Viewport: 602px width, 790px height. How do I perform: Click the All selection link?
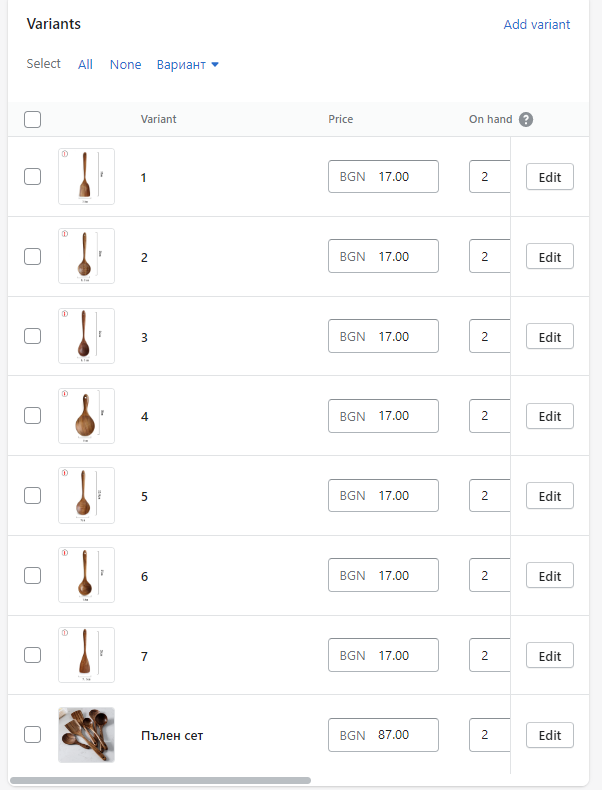85,65
